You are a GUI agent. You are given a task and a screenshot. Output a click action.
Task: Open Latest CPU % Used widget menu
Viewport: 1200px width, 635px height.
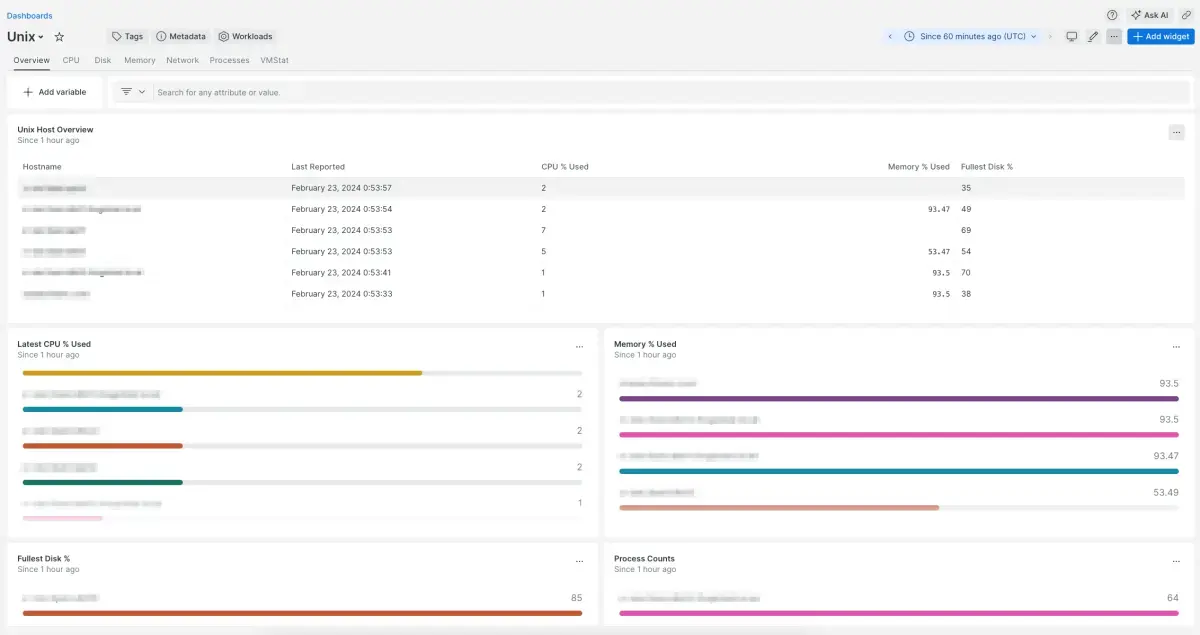(579, 347)
